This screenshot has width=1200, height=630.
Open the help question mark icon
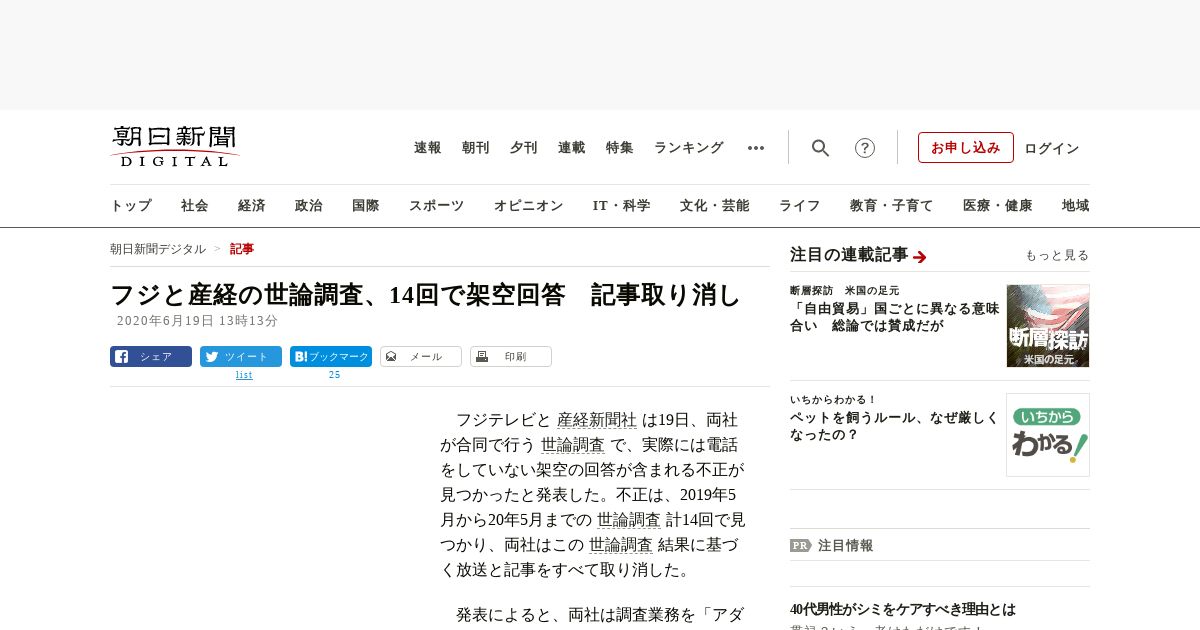(865, 148)
